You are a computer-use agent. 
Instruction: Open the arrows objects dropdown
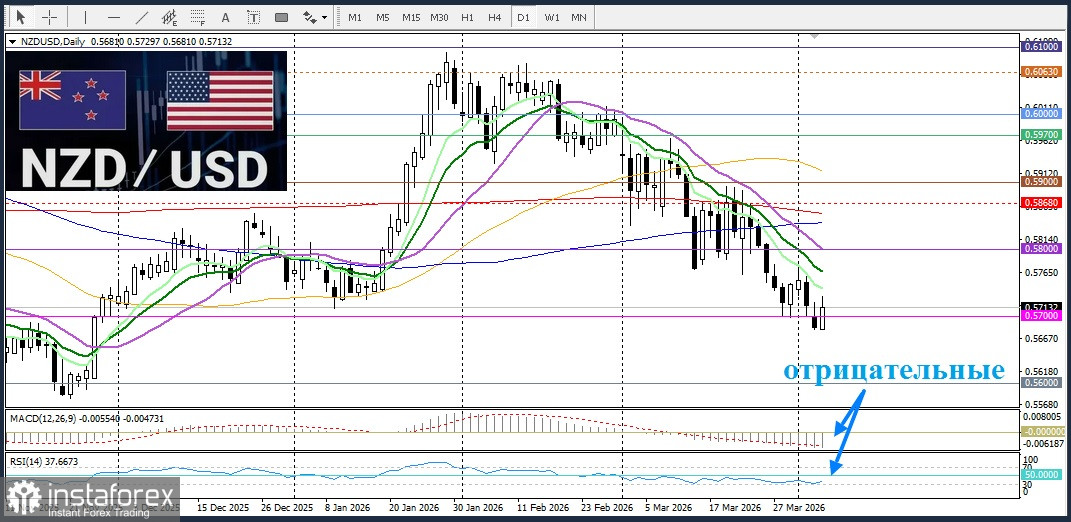point(315,17)
